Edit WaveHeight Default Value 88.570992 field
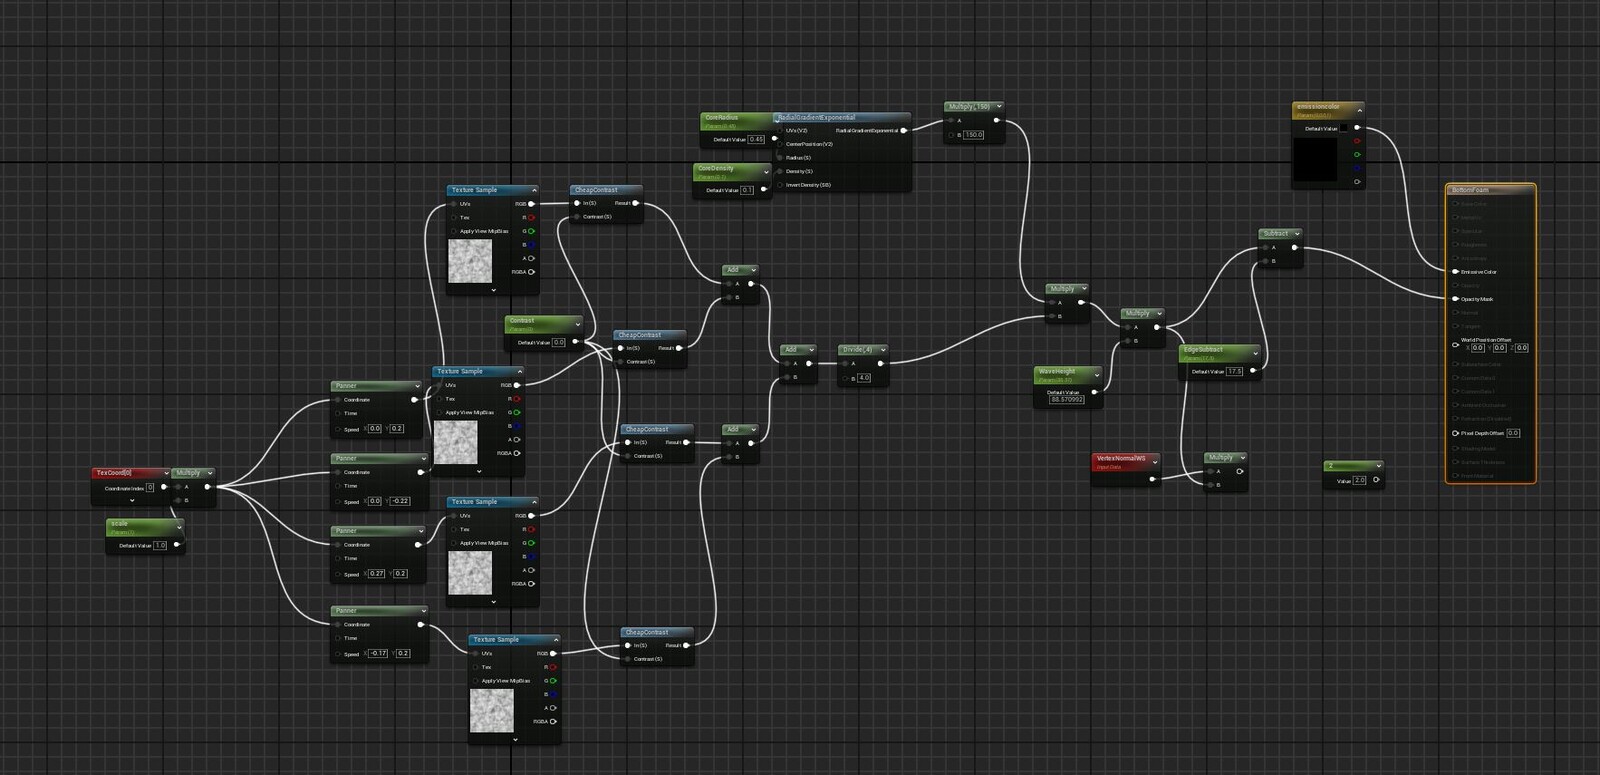This screenshot has width=1600, height=775. [x=1067, y=399]
